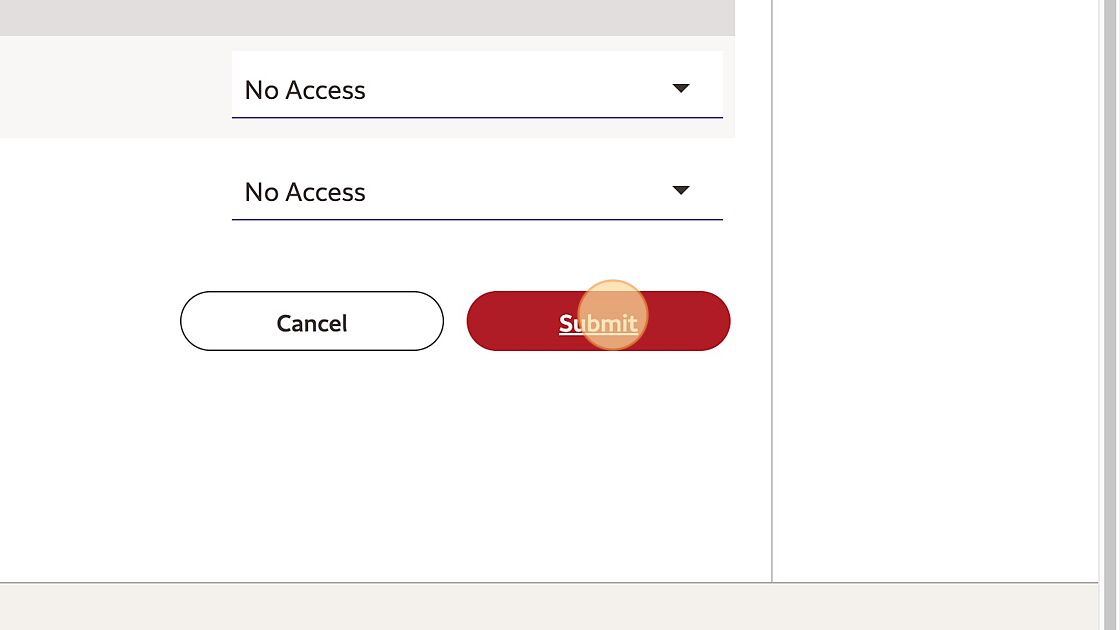Cancel the access changes
The image size is (1120, 630).
[312, 321]
